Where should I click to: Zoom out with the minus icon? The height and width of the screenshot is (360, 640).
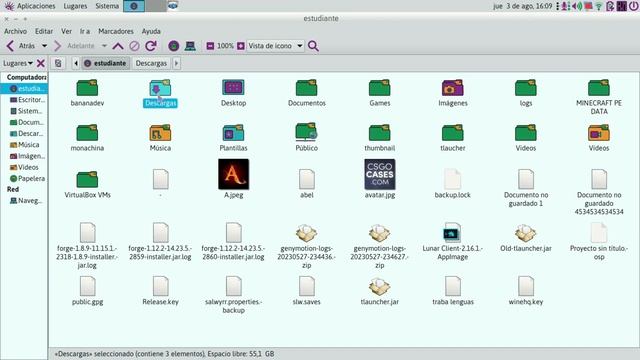pyautogui.click(x=210, y=46)
